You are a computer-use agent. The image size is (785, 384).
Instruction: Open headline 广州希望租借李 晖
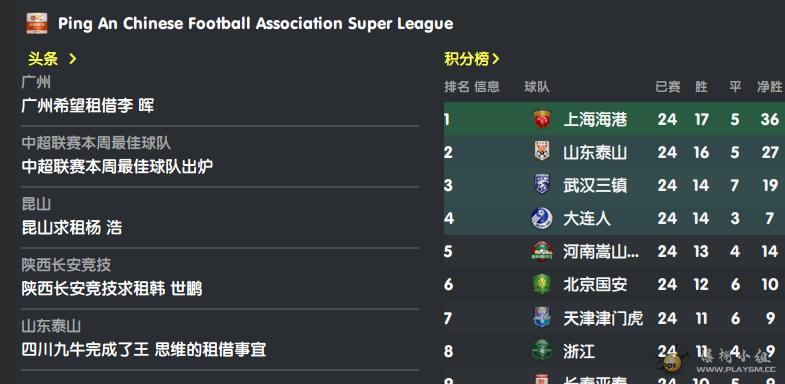(x=88, y=106)
